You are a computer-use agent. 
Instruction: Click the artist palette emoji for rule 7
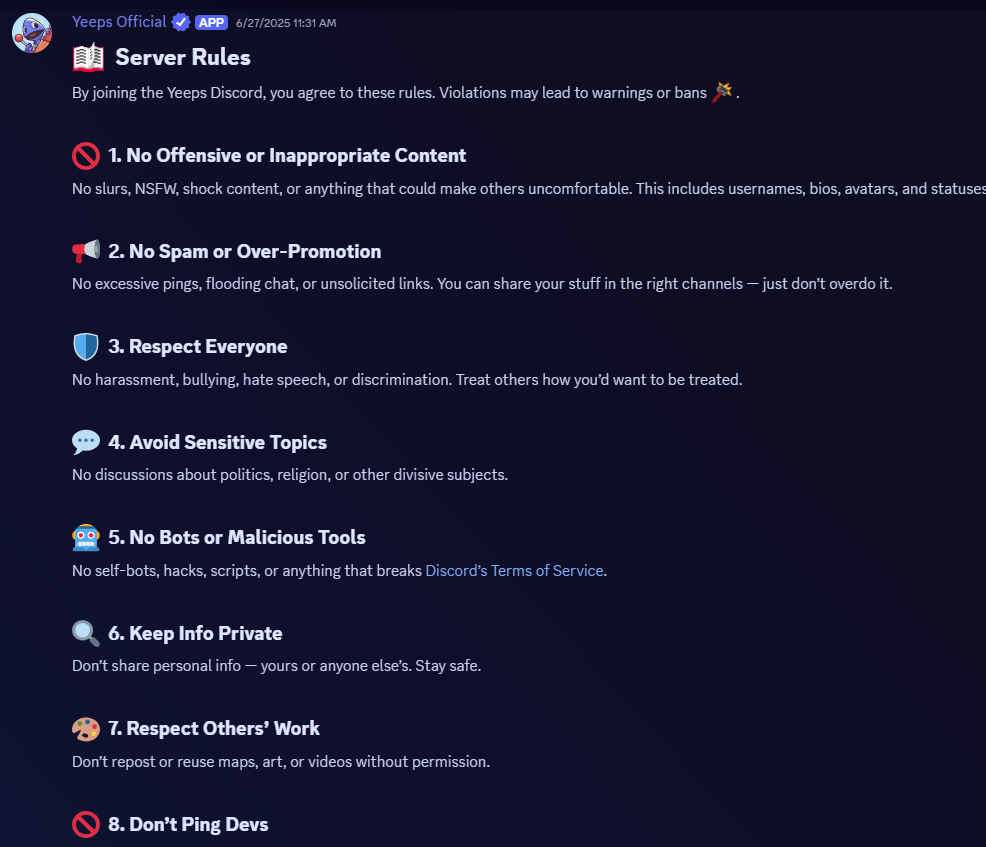pyautogui.click(x=86, y=729)
